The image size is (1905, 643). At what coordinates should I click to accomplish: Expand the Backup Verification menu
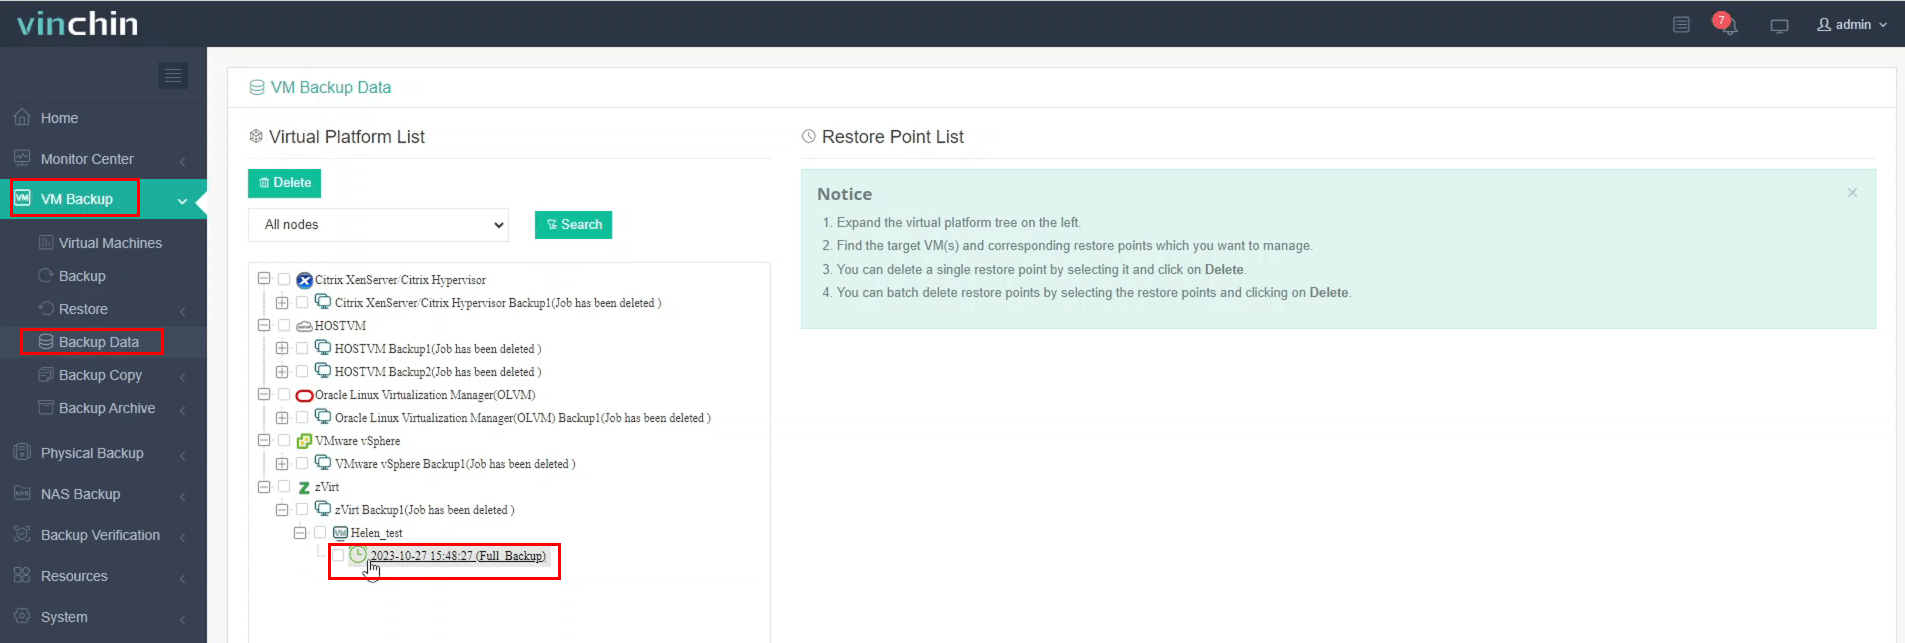click(103, 535)
